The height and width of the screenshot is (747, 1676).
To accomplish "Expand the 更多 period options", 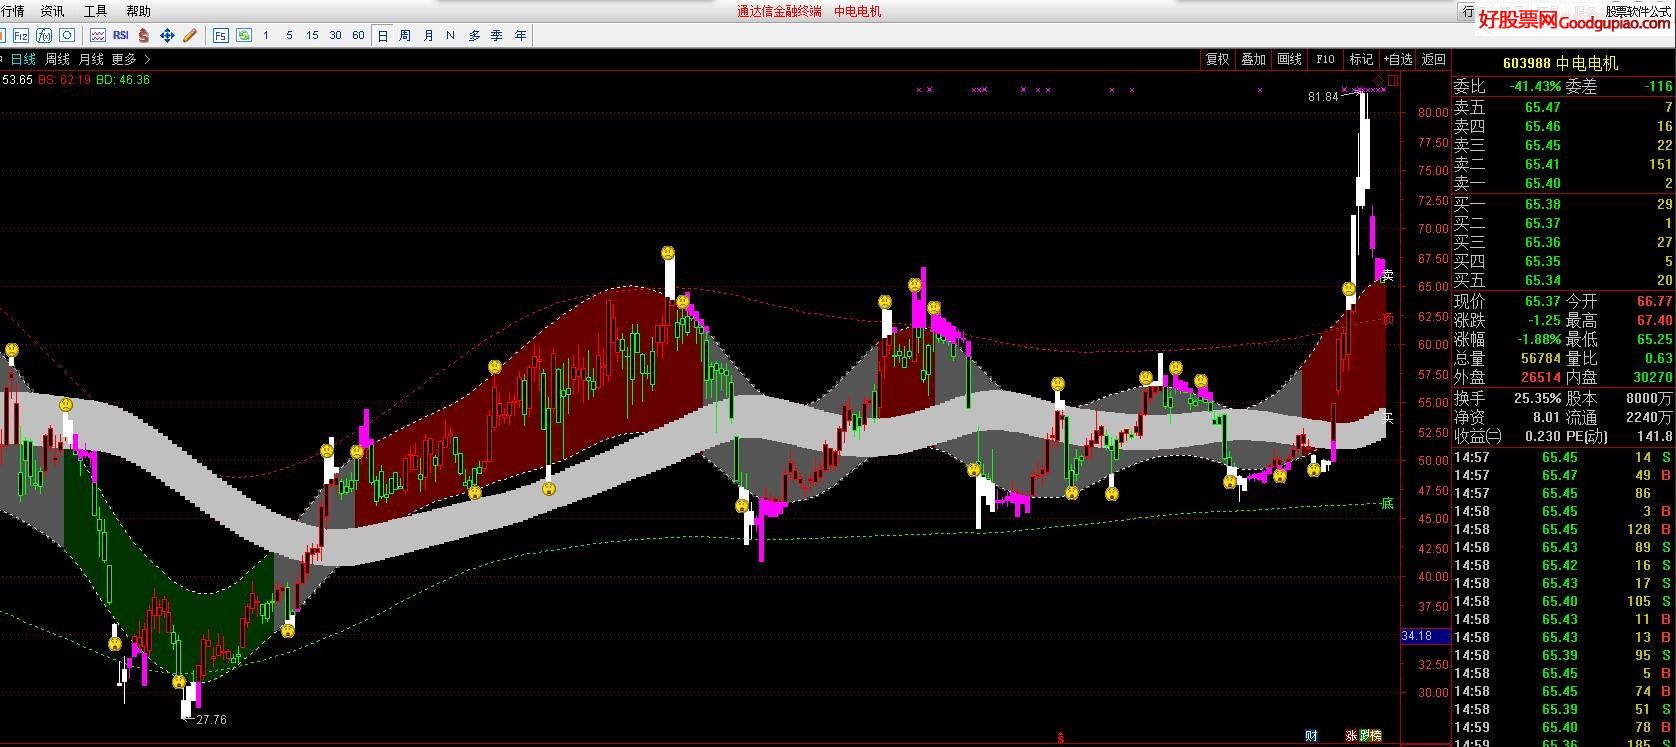I will click(x=123, y=60).
